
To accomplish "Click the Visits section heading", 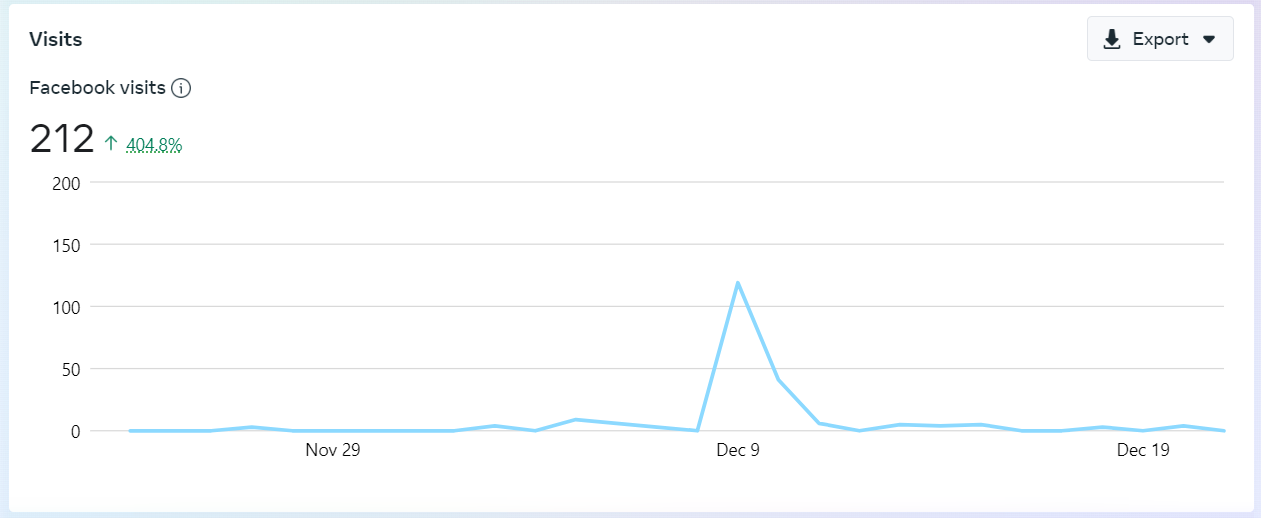I will click(x=56, y=40).
